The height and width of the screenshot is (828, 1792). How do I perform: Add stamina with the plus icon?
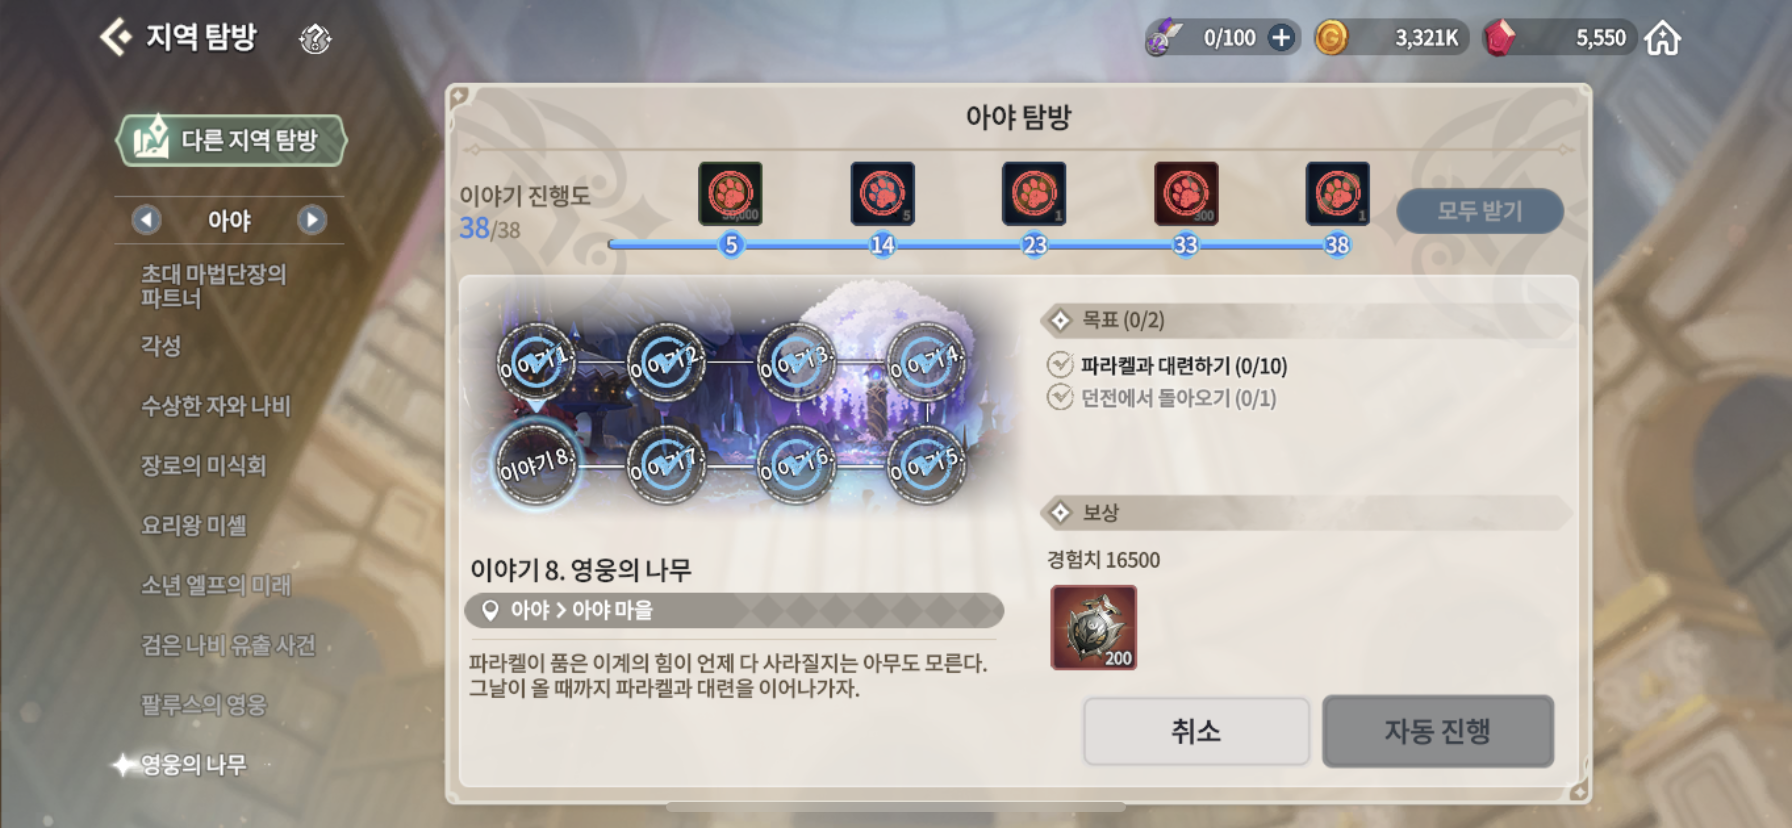click(1281, 38)
